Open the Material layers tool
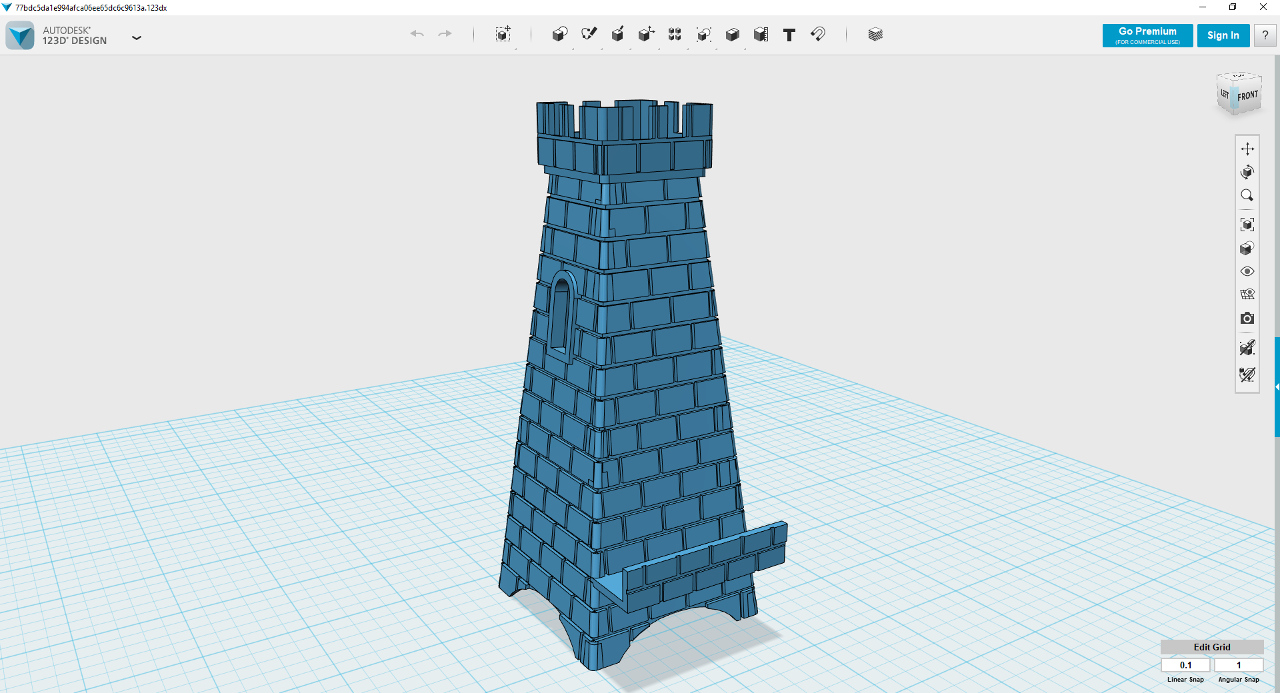 pos(876,34)
